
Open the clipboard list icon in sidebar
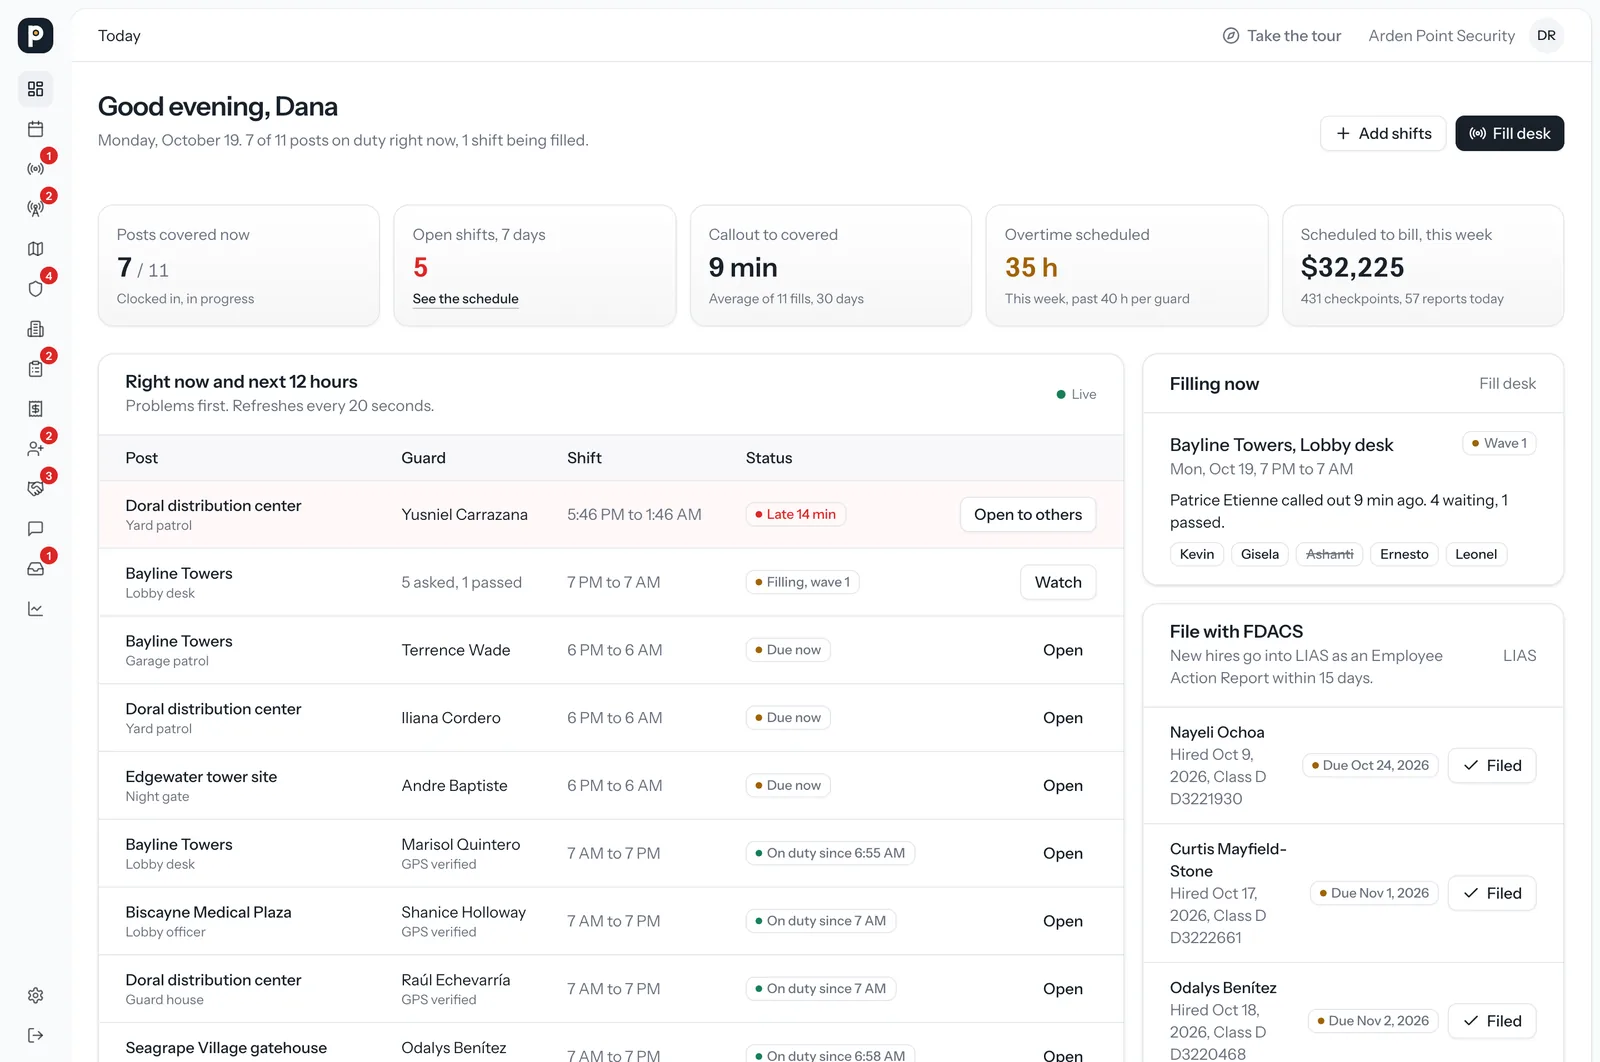(x=35, y=369)
